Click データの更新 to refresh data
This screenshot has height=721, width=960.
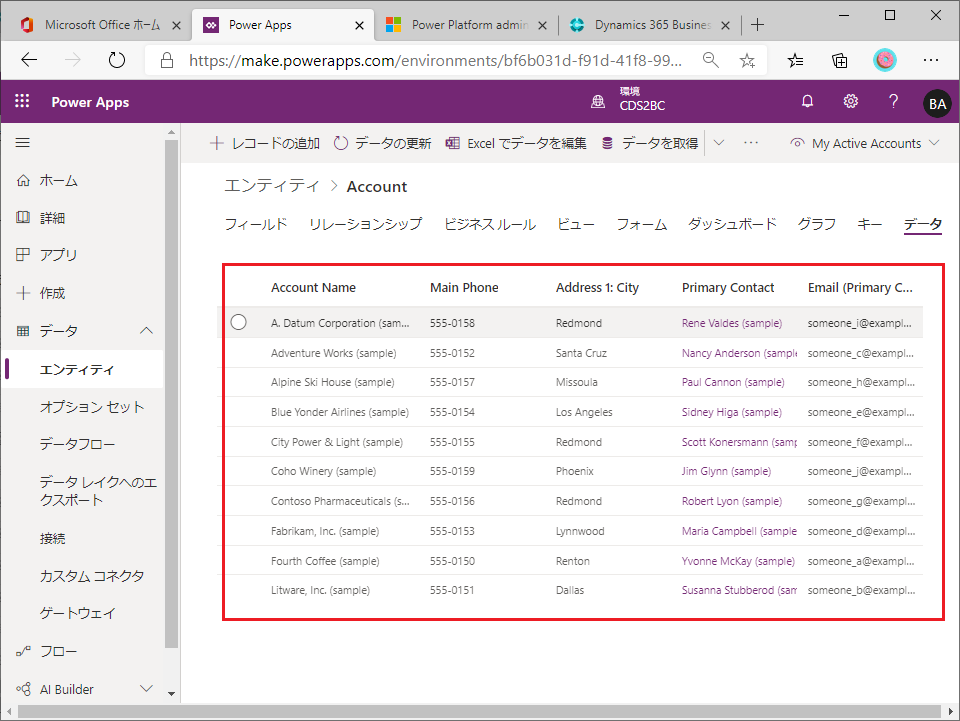tap(383, 143)
